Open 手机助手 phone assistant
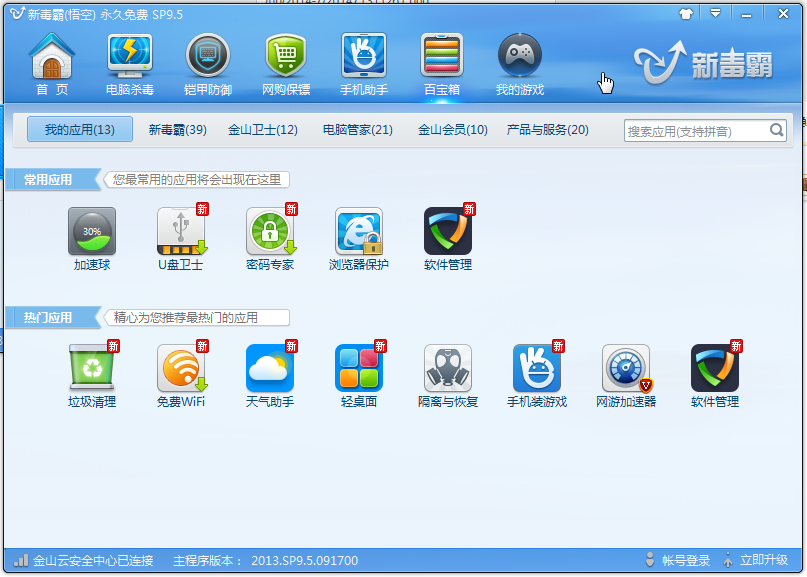This screenshot has height=577, width=807. point(364,64)
